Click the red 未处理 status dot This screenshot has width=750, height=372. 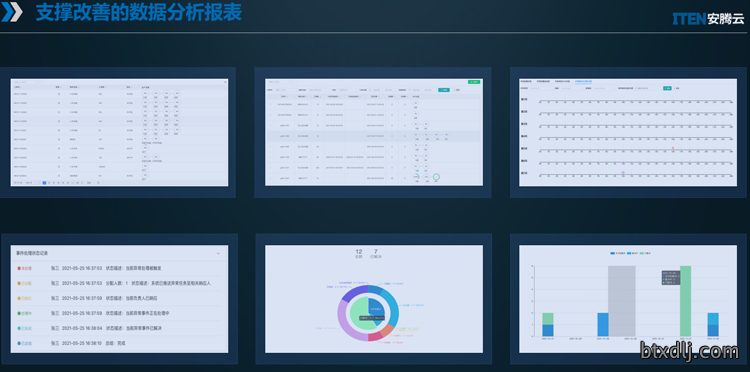coord(19,268)
